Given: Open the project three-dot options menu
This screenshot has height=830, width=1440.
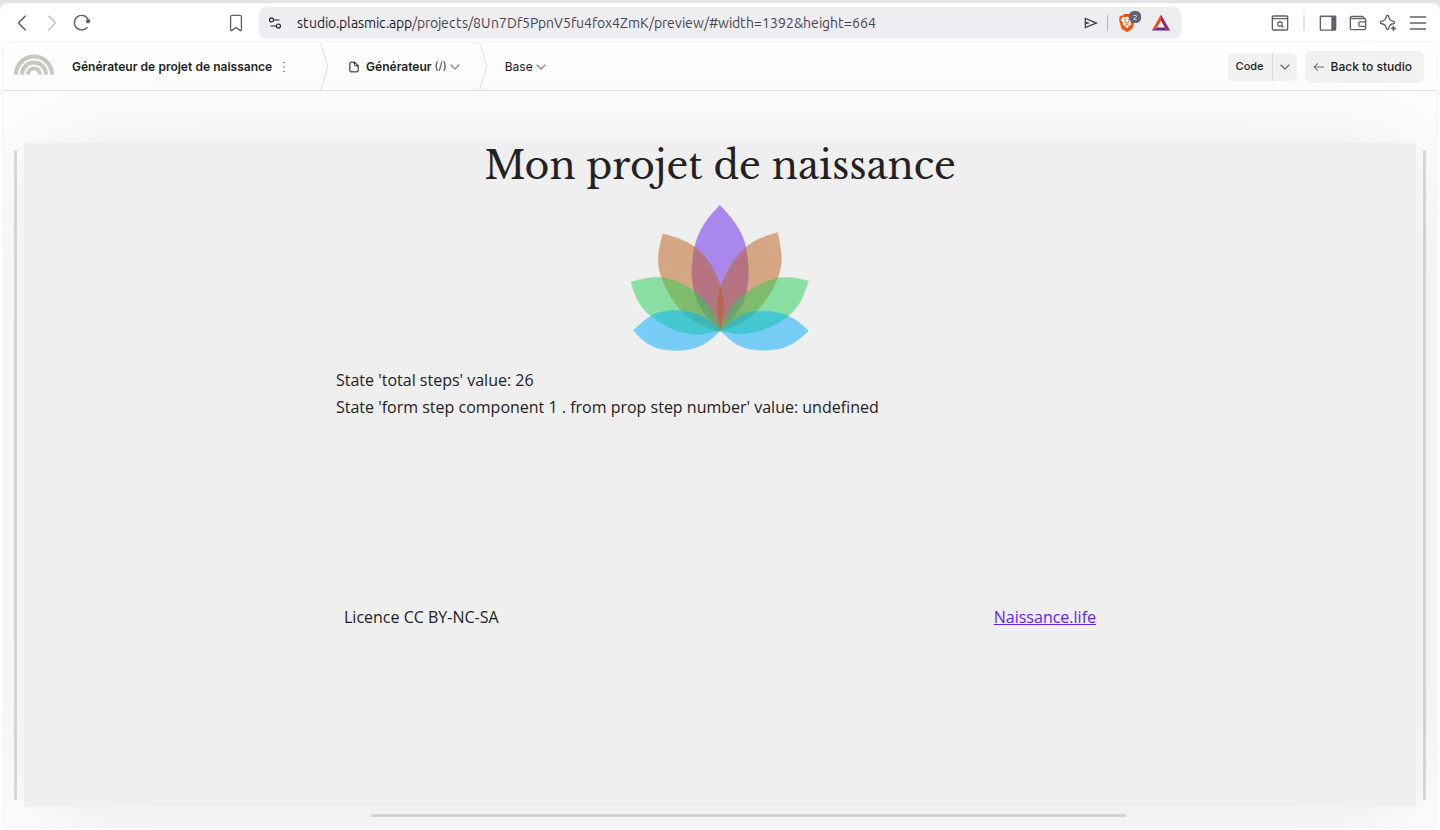Looking at the screenshot, I should click(284, 67).
